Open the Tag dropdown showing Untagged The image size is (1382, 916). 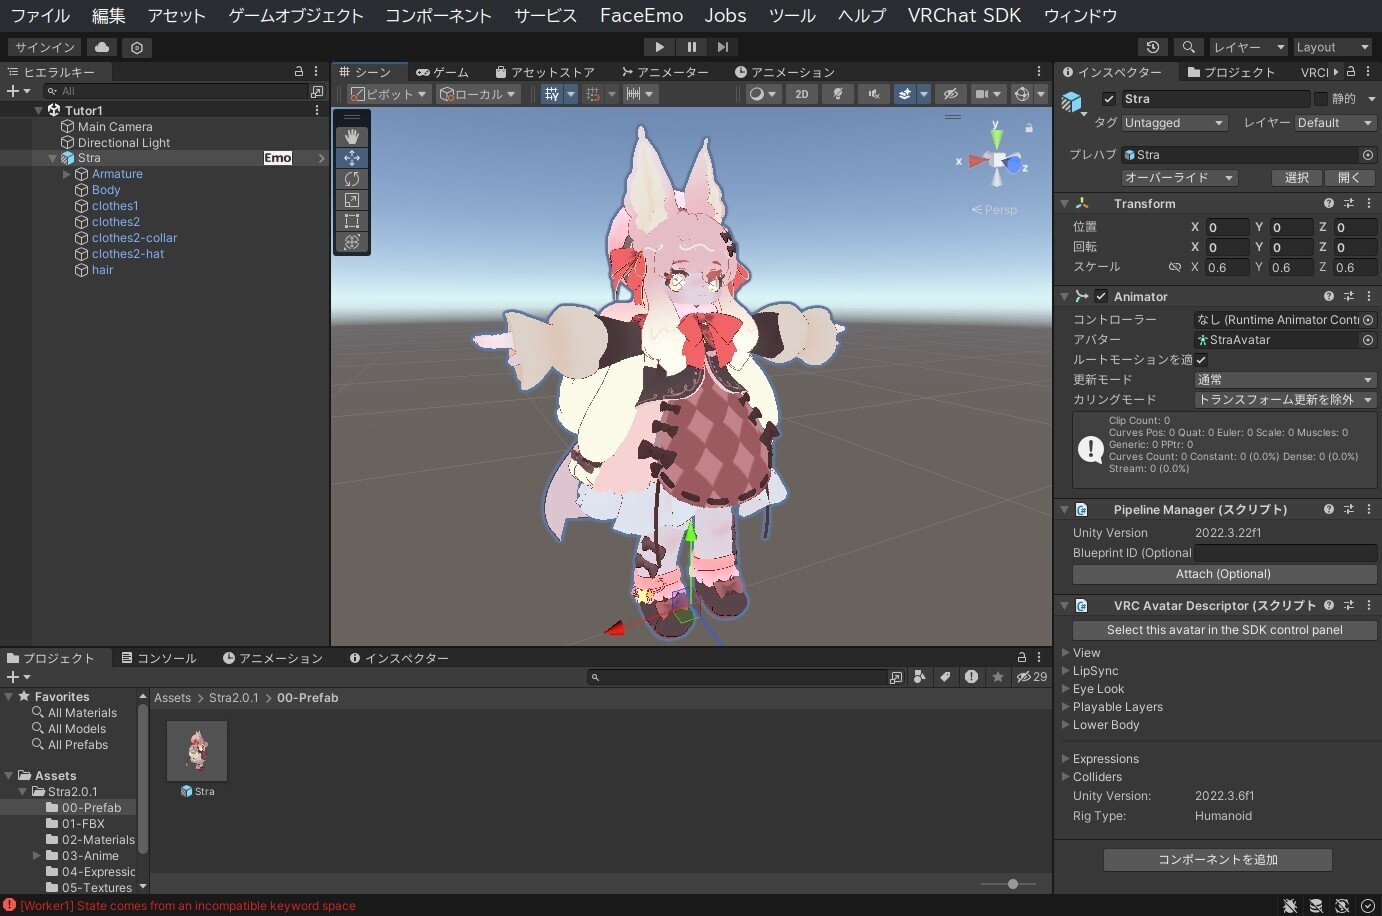coord(1174,123)
